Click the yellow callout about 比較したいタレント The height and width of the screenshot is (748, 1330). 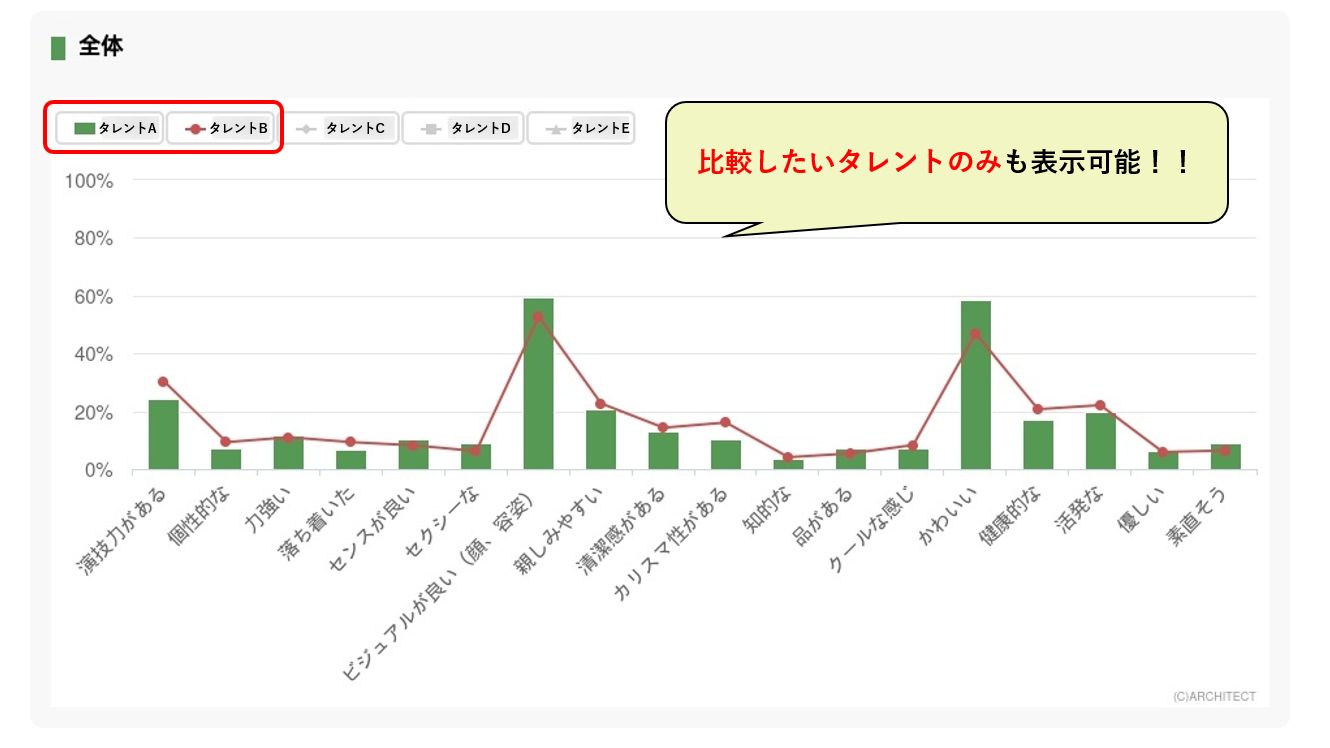[945, 162]
